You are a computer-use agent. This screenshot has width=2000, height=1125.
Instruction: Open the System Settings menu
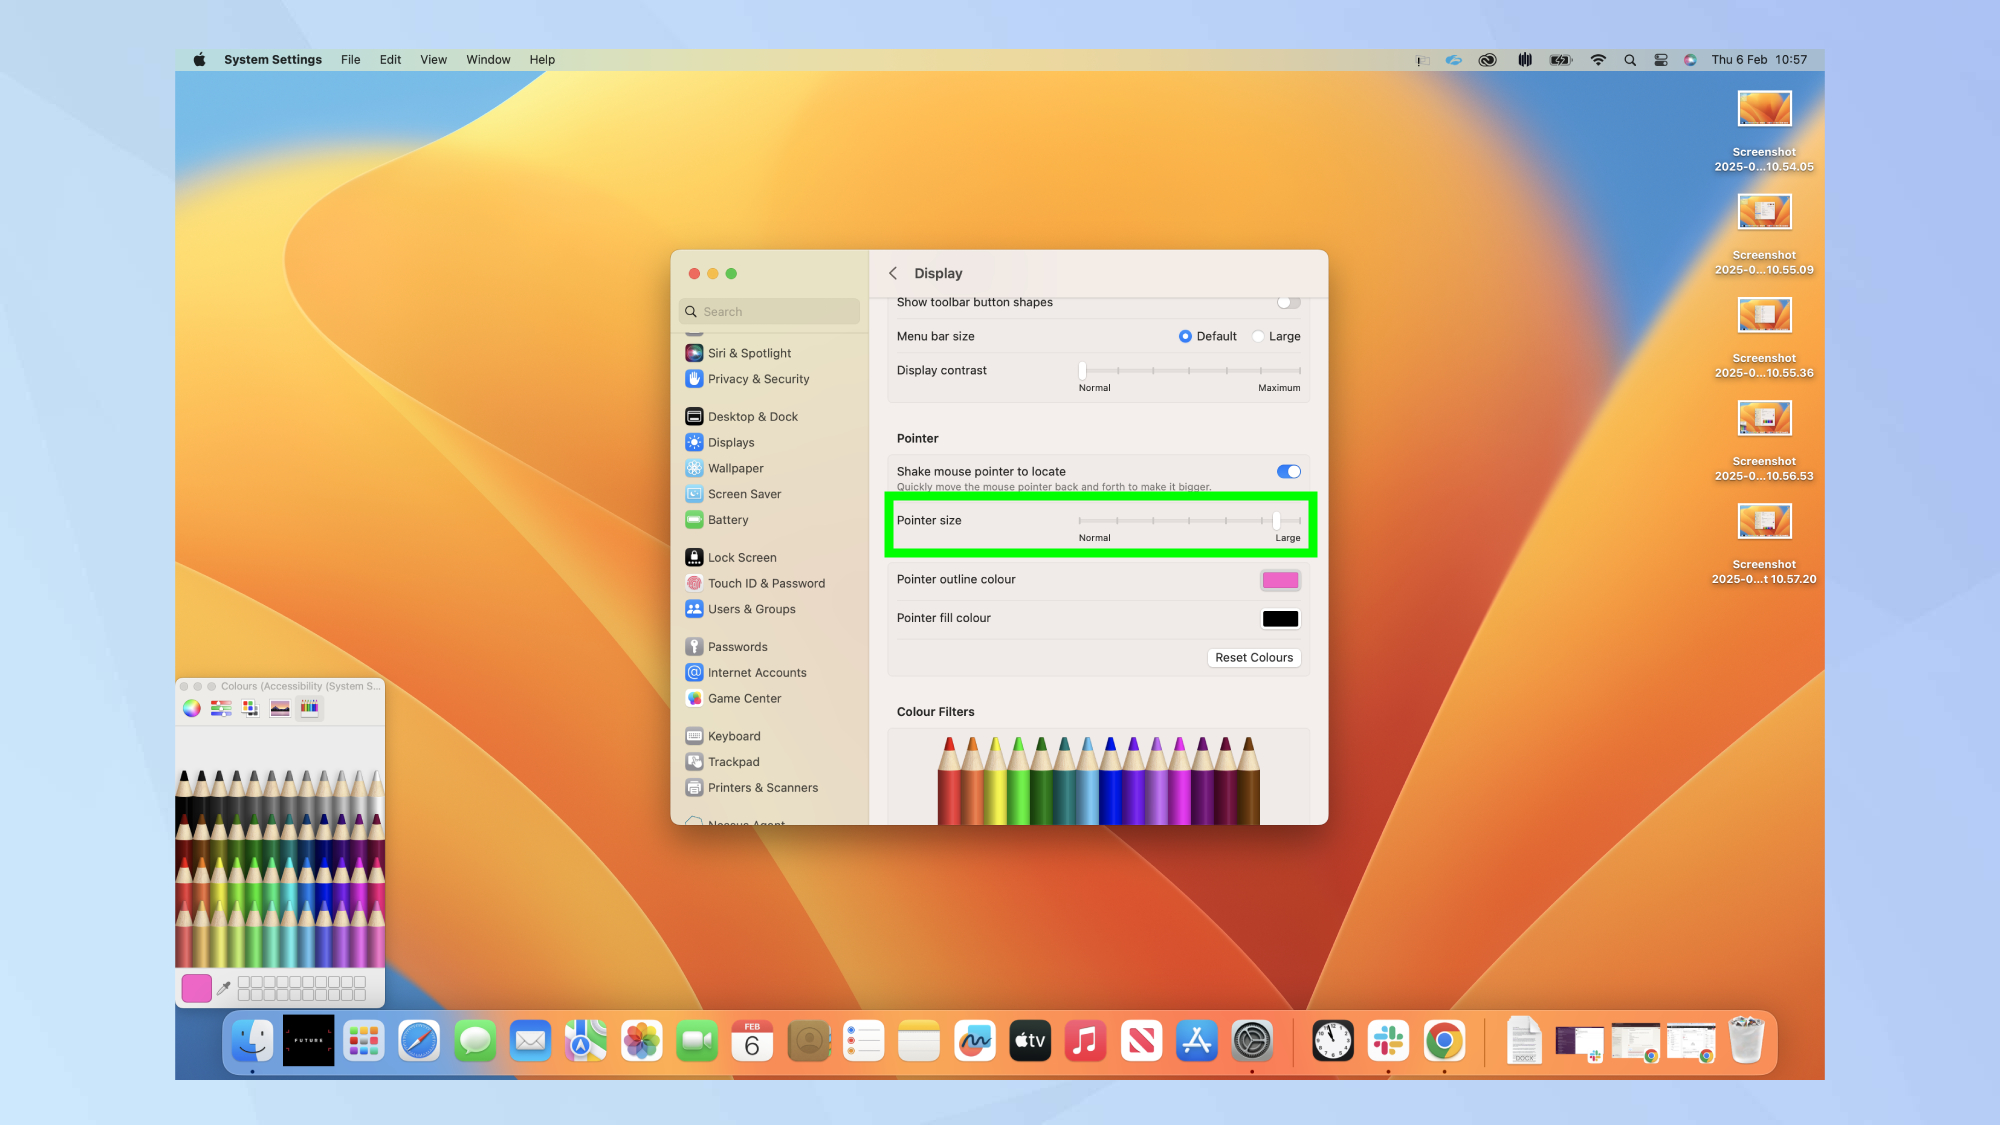click(272, 59)
